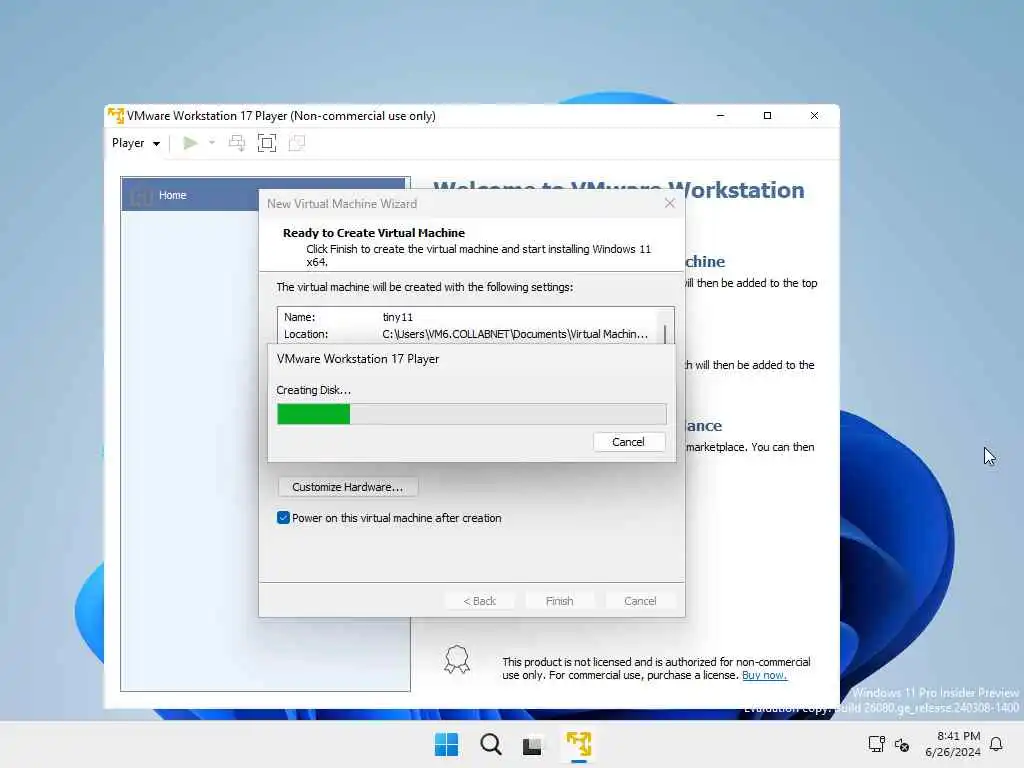
Task: Click the VMware Player taskbar icon
Action: [x=579, y=744]
